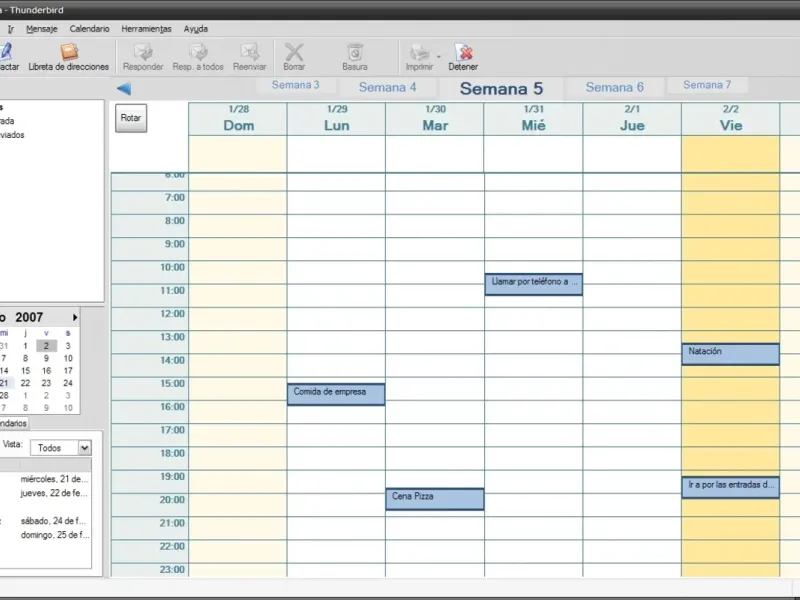The height and width of the screenshot is (600, 800).
Task: Click the Reenviar forward icon
Action: coord(249,57)
